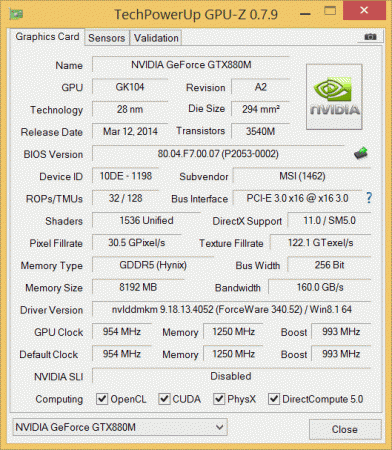Click the NVIDIA logo image
The height and width of the screenshot is (450, 392).
(x=334, y=97)
